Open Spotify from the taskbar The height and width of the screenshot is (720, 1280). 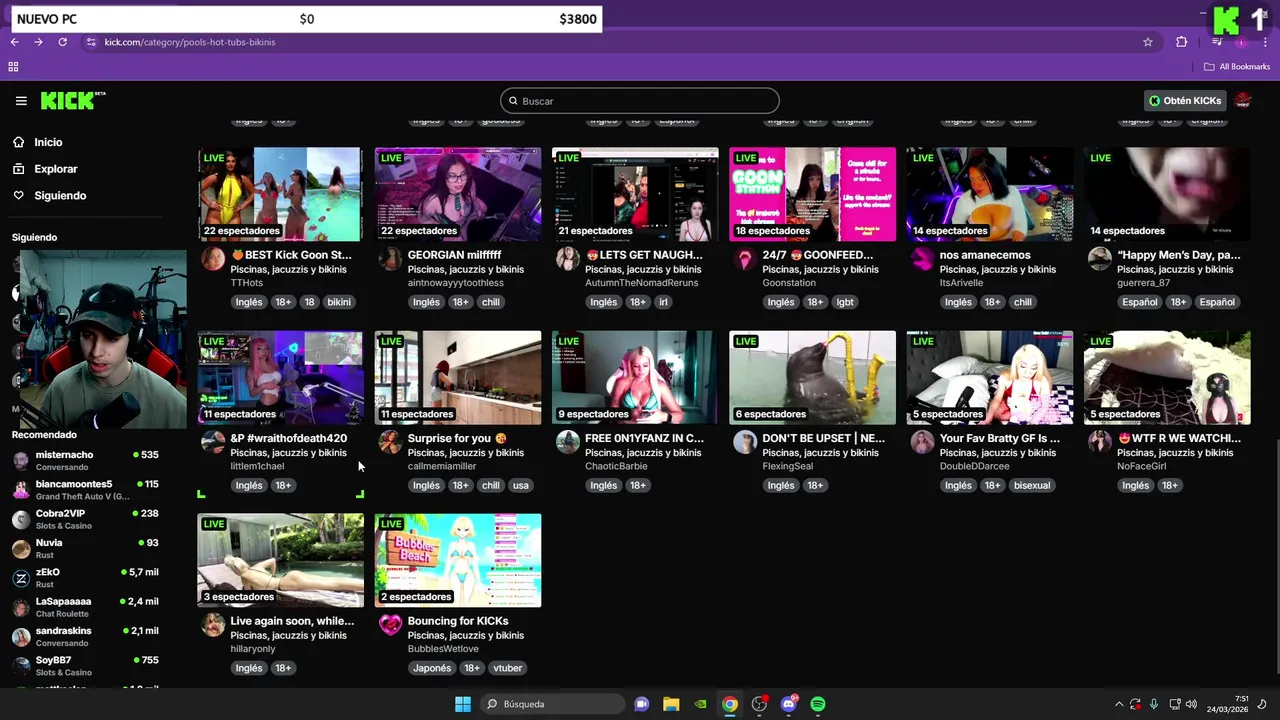point(818,704)
